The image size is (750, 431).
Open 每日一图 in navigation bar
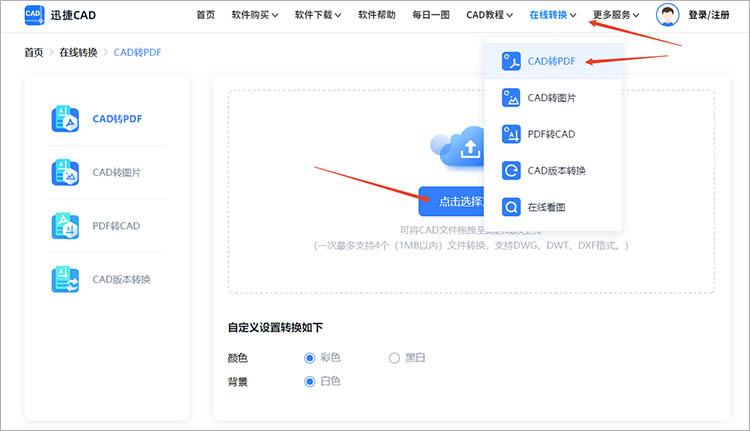click(x=431, y=15)
